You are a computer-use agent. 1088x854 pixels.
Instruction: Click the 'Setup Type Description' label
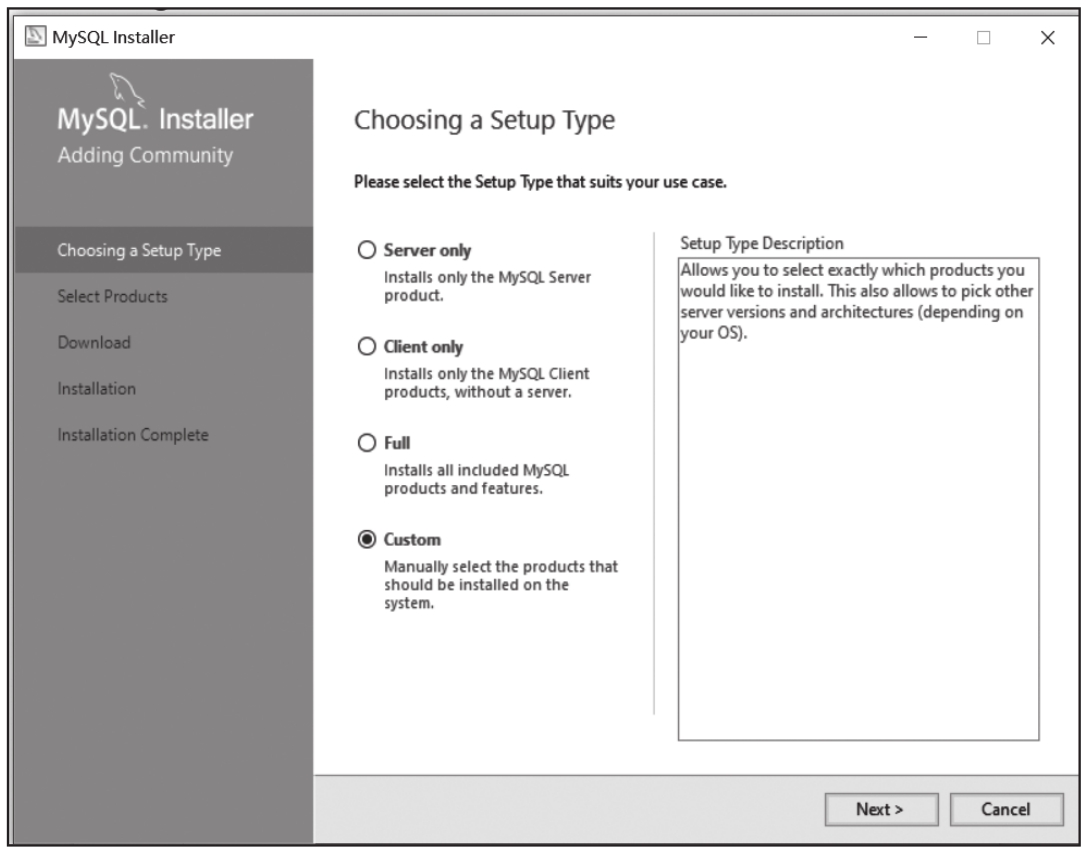[x=761, y=244]
